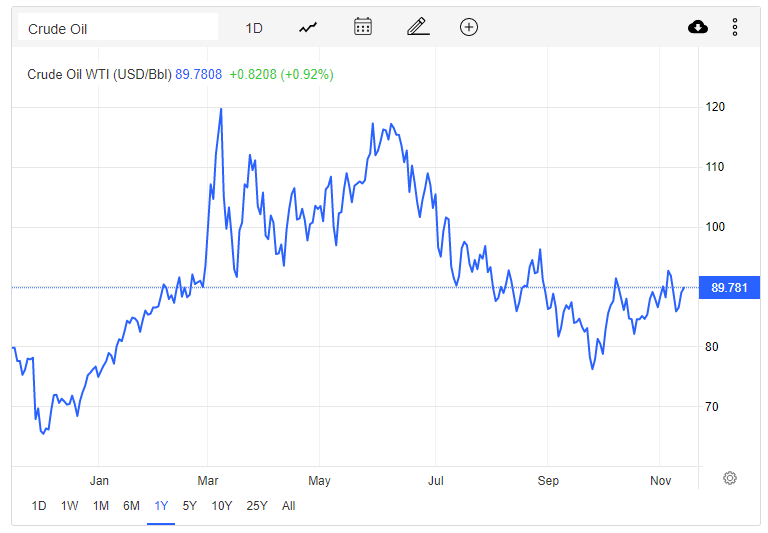Click the plus circle compare icon
This screenshot has width=768, height=533.
(469, 27)
